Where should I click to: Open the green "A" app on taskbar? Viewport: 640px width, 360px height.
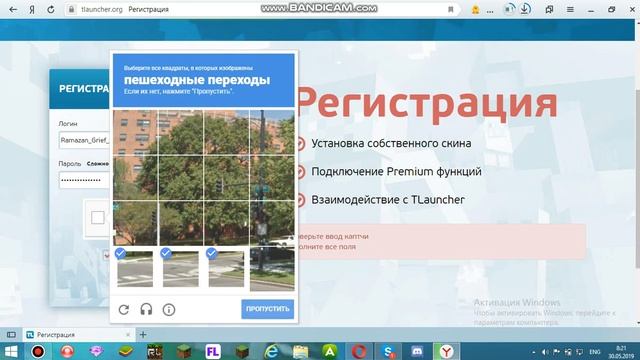pos(330,351)
